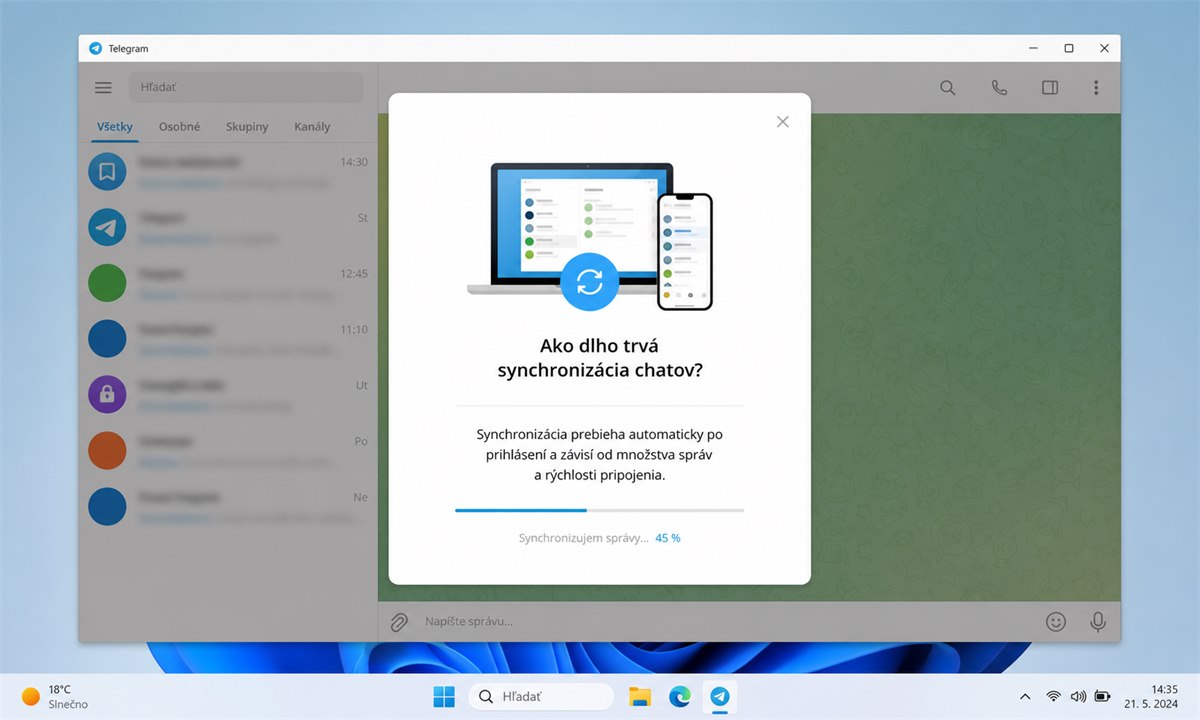This screenshot has height=720, width=1200.
Task: Open the blue avatar chat at 11:10
Action: (x=228, y=340)
